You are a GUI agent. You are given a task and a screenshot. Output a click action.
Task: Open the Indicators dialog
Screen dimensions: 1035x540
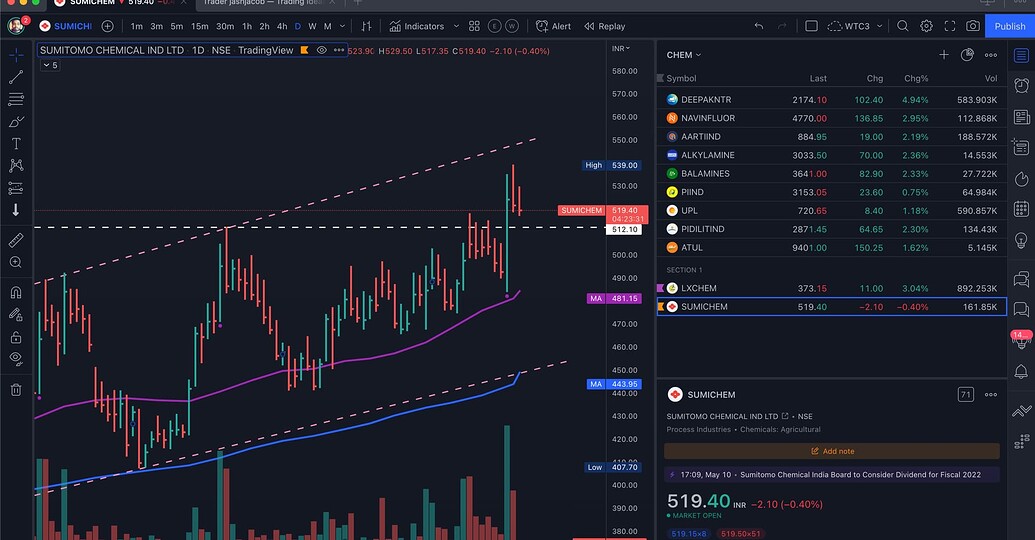(417, 26)
